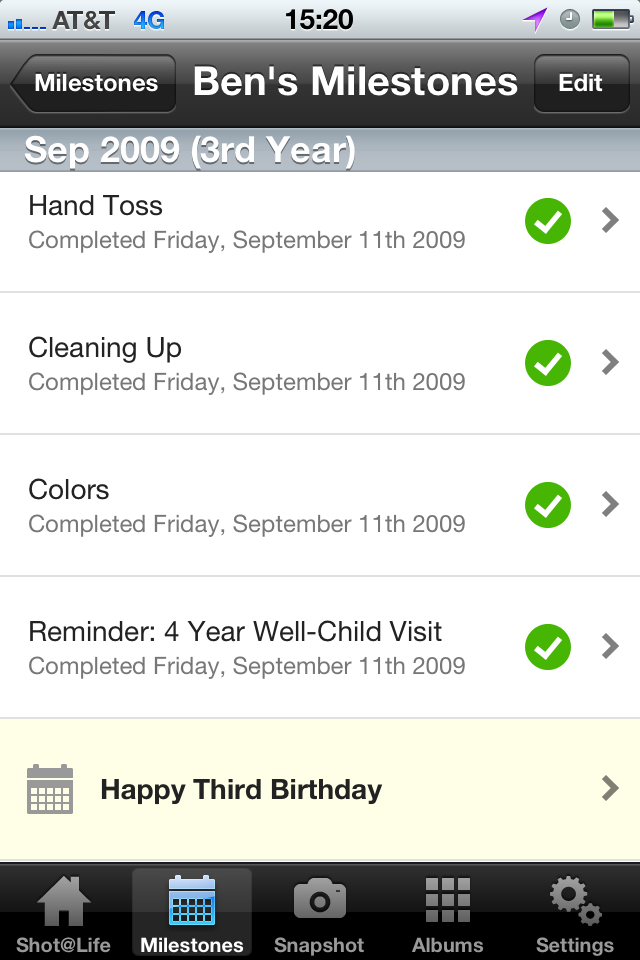Tap the calendar icon beside Happy Third Birthday

tap(50, 789)
